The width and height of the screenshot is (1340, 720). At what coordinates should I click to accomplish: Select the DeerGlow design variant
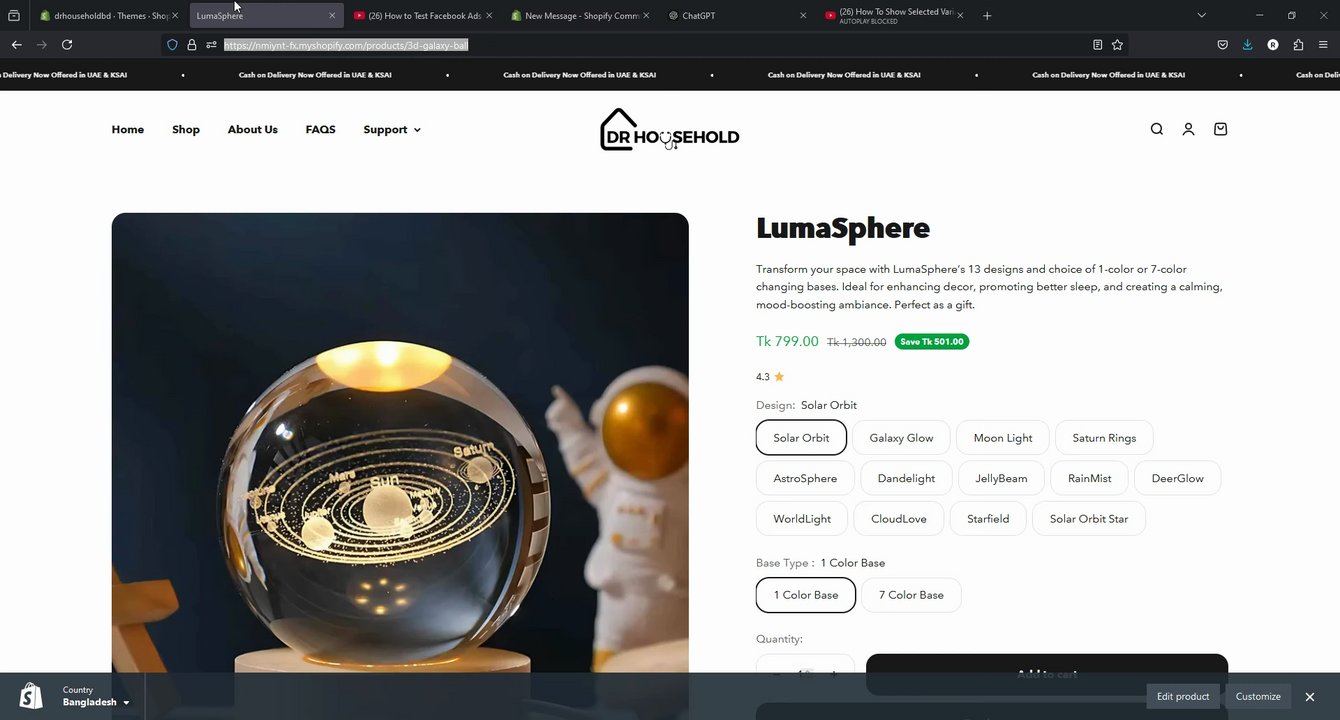coord(1177,478)
